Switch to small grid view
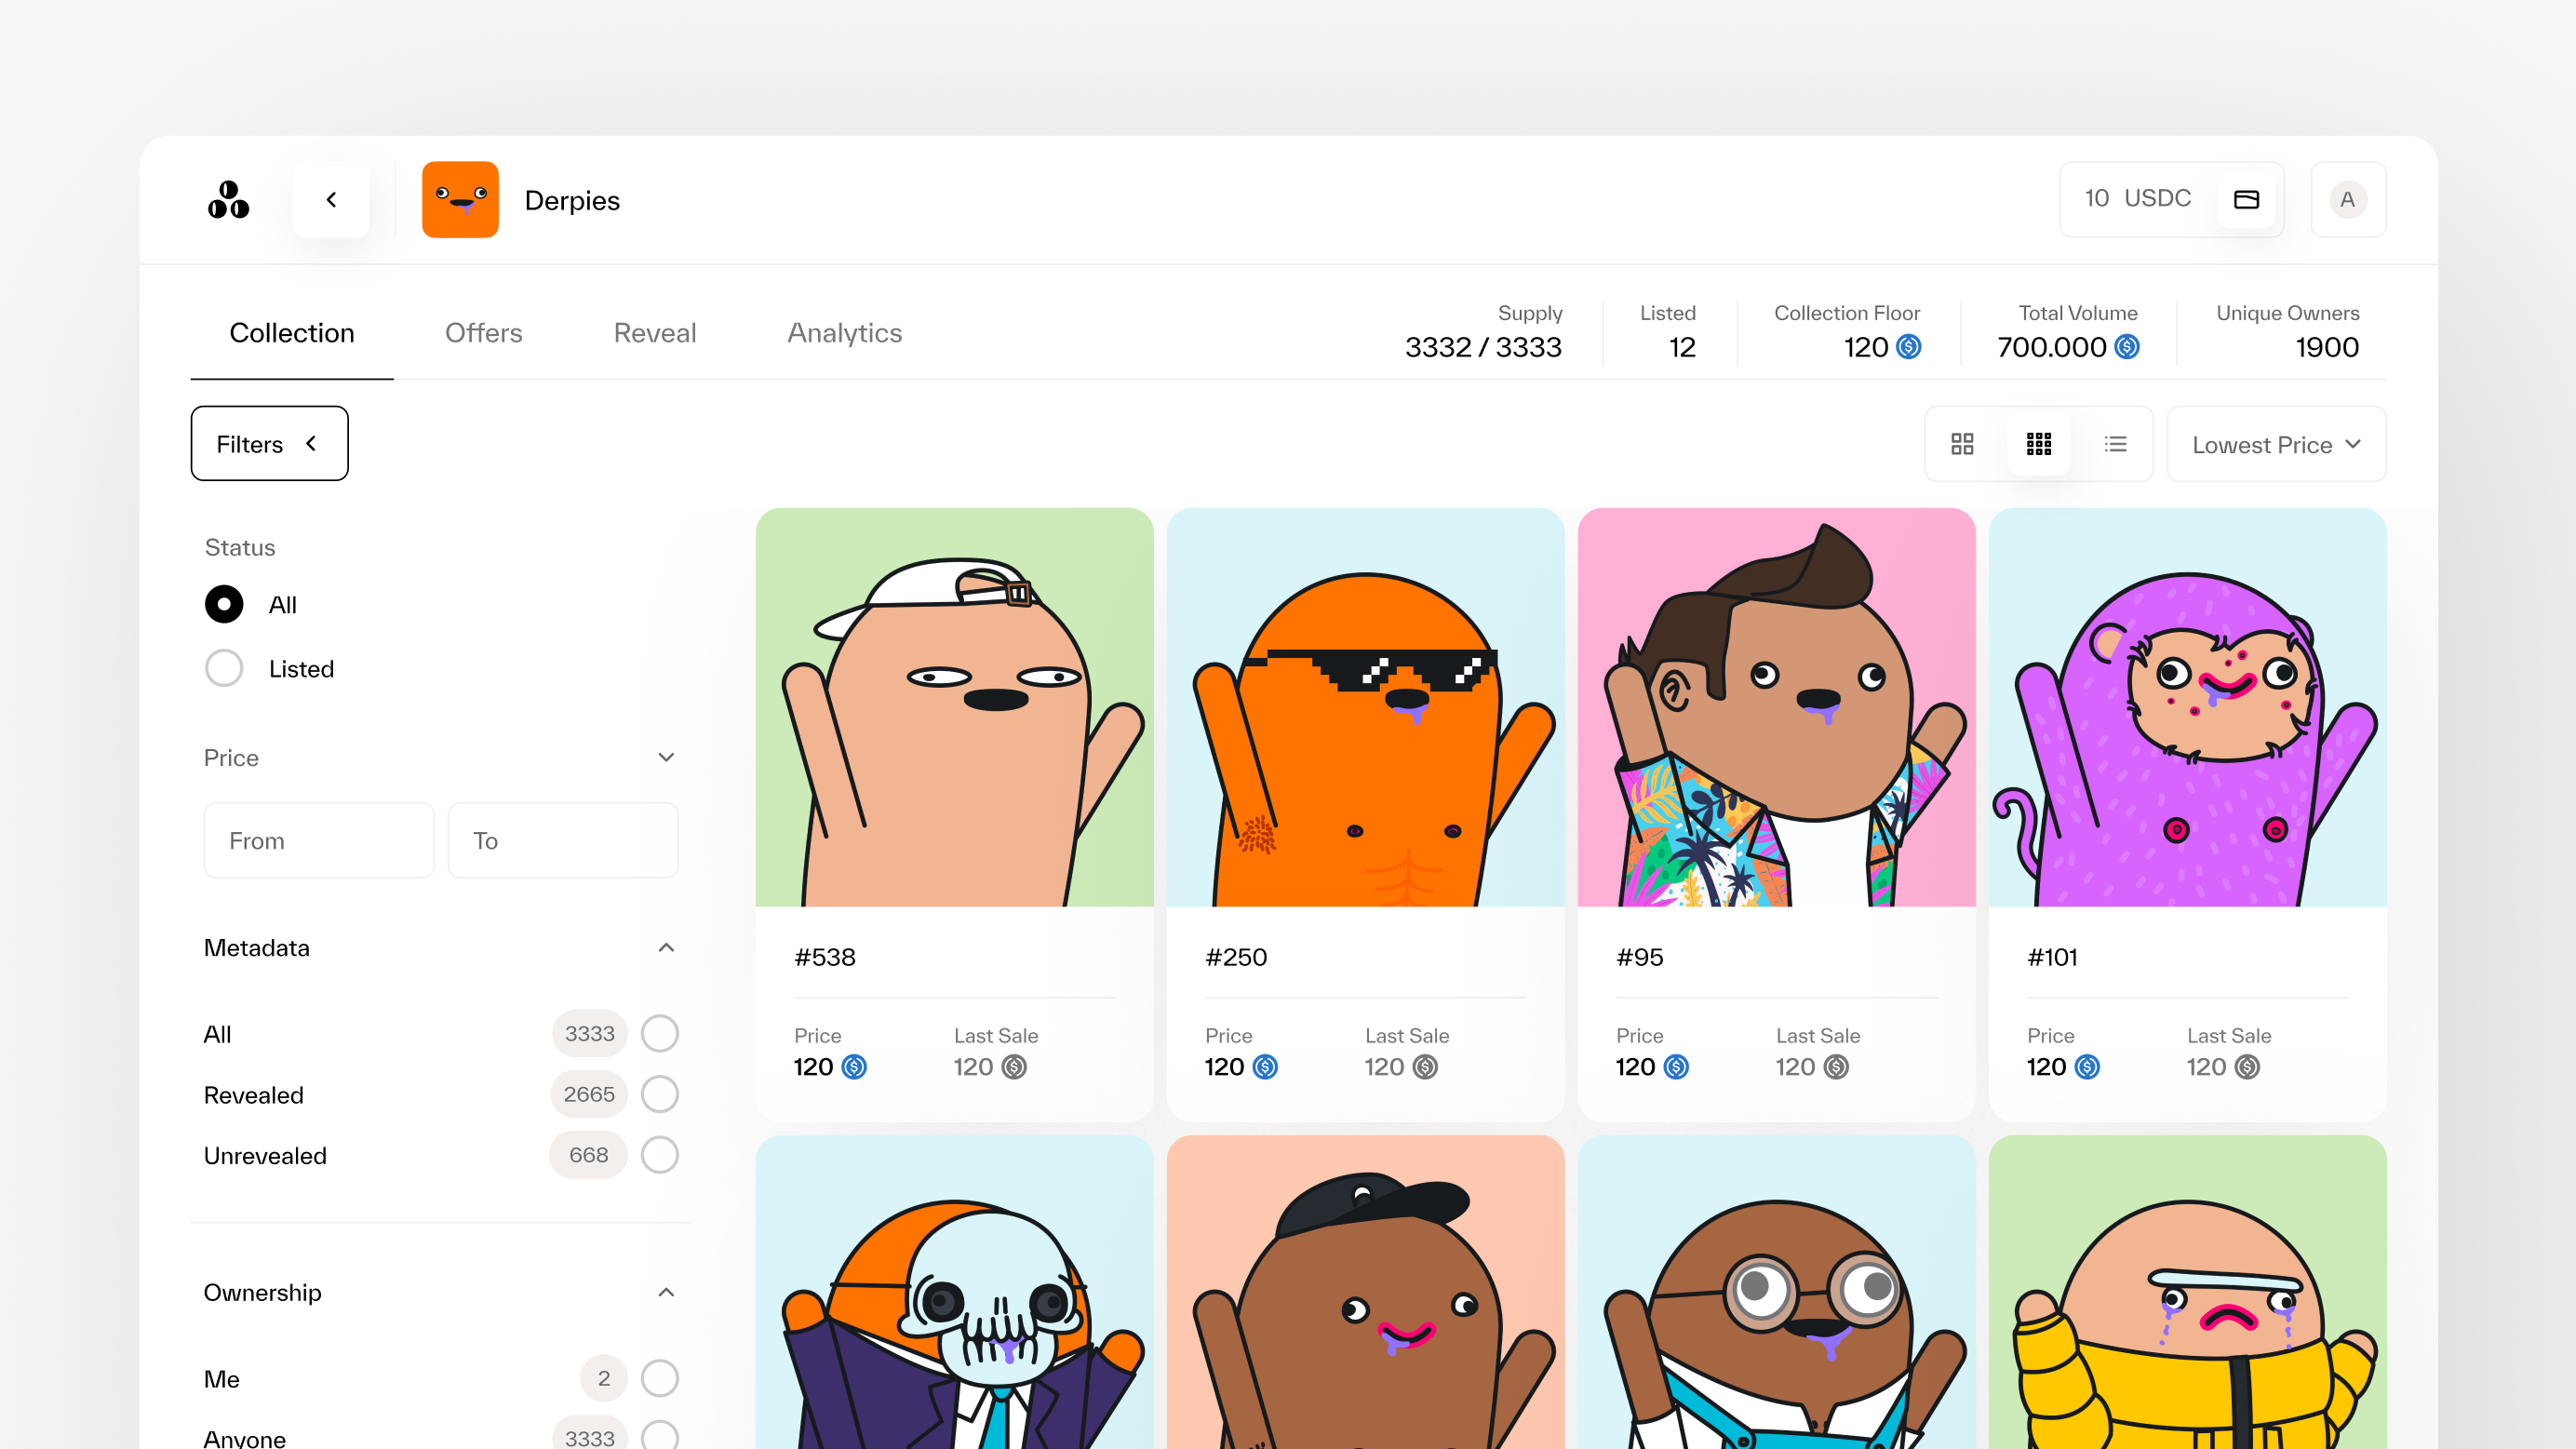 point(2039,444)
